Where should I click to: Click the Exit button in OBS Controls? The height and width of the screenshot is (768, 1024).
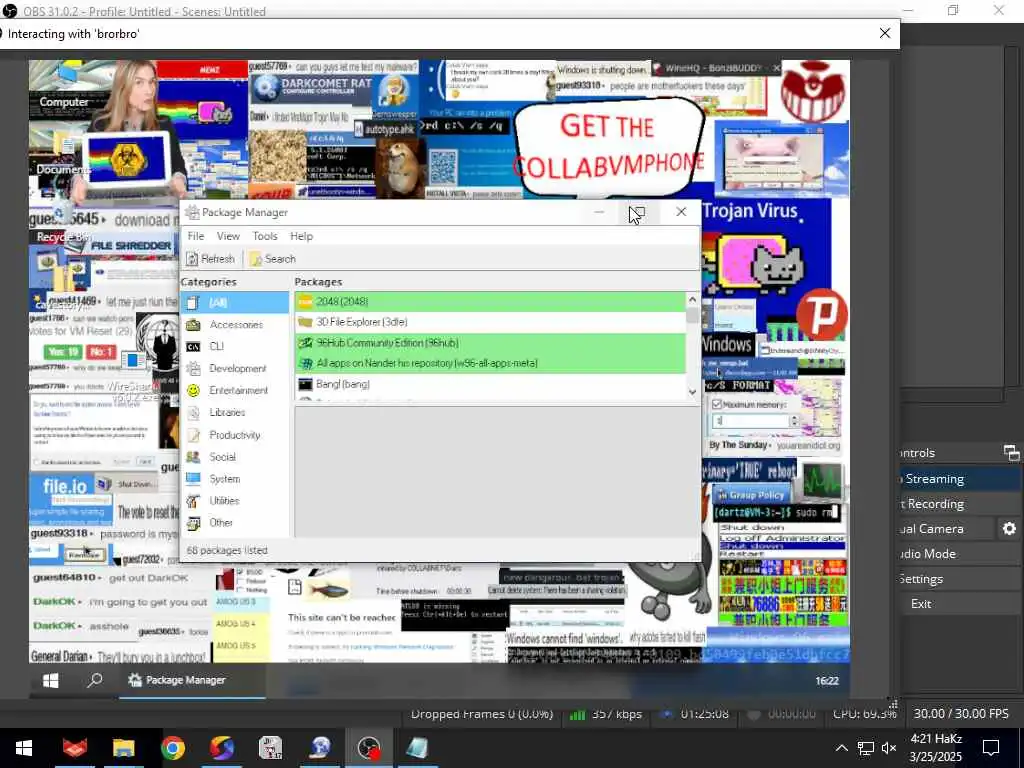pyautogui.click(x=960, y=604)
